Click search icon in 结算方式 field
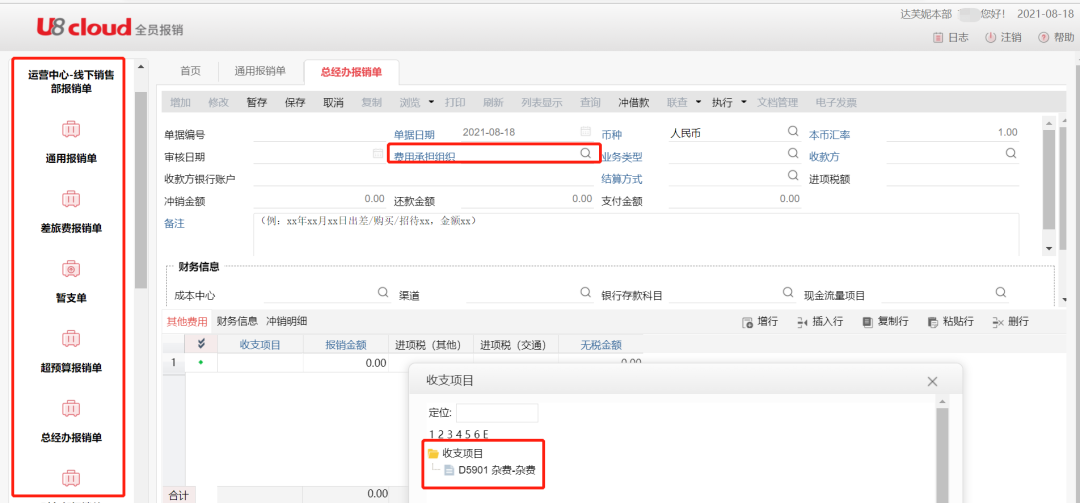This screenshot has height=503, width=1080. [793, 176]
